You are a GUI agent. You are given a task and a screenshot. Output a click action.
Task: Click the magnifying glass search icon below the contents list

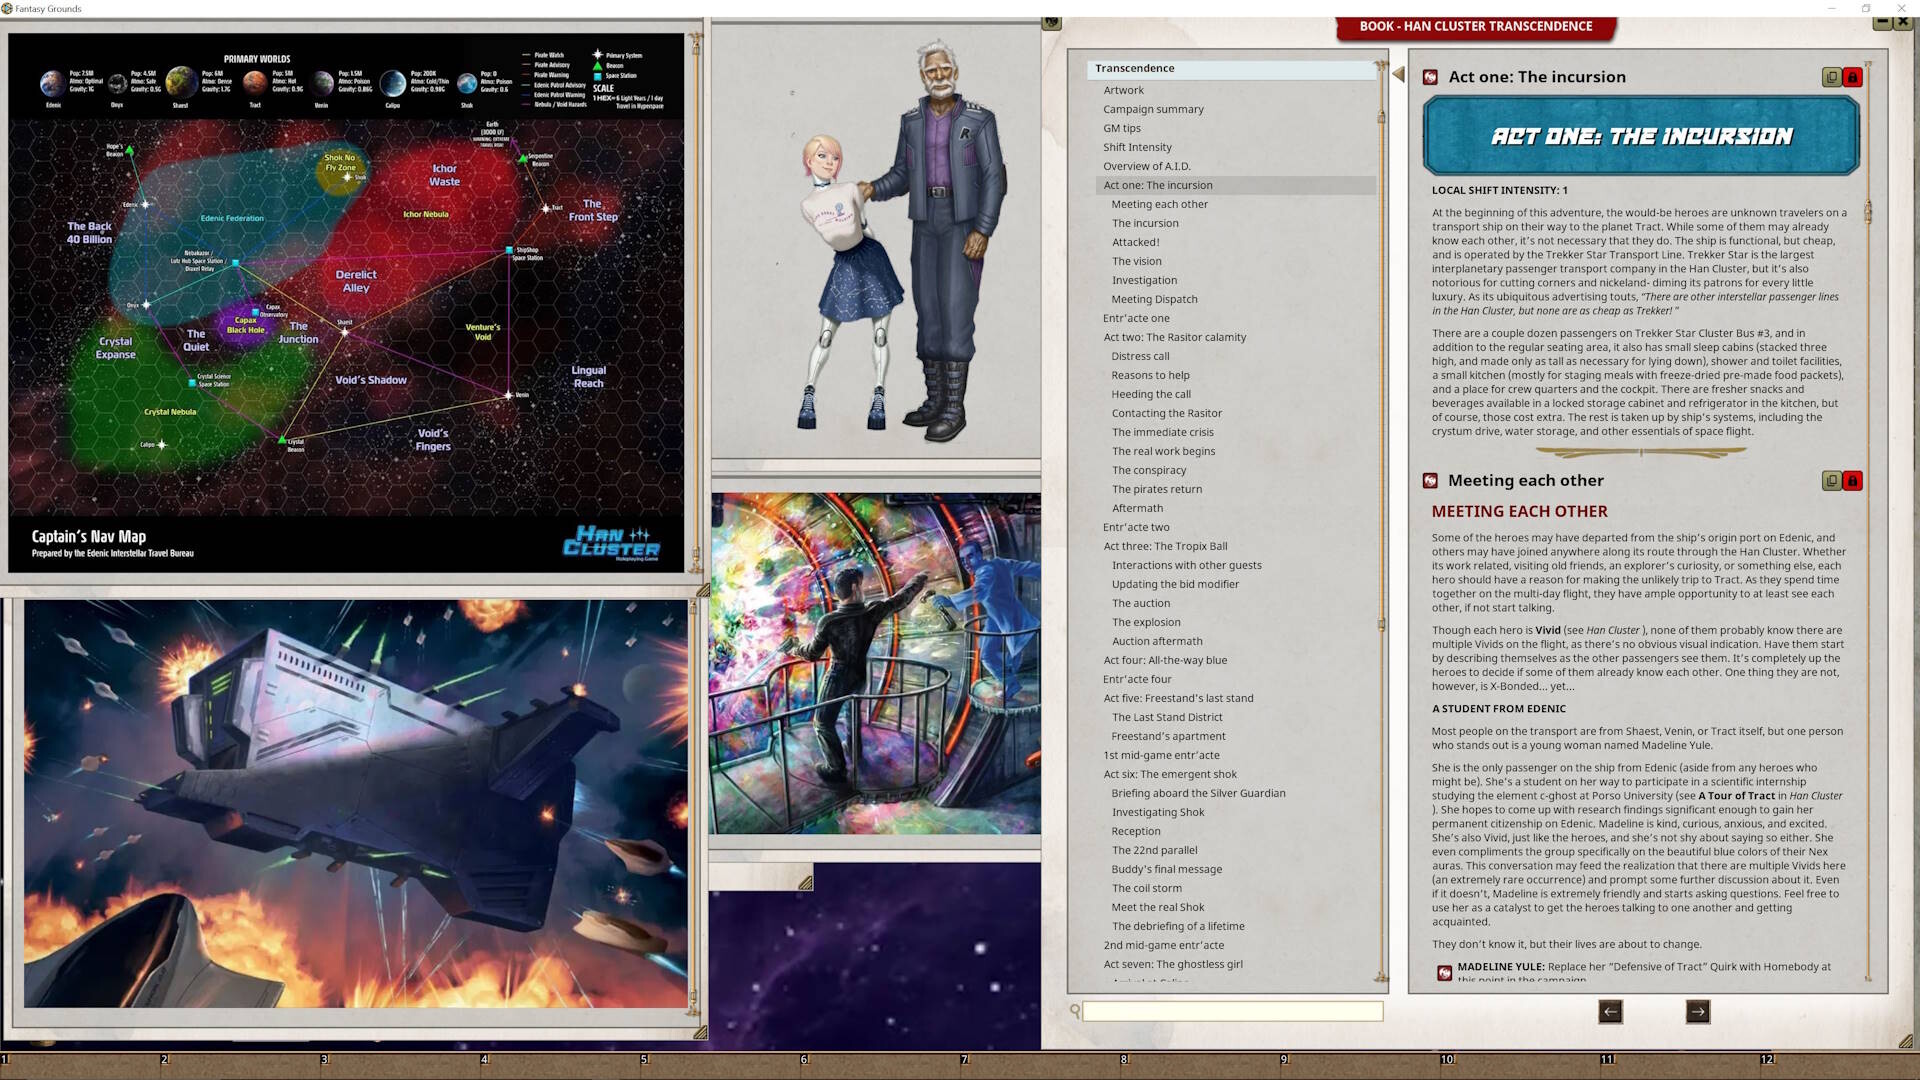pos(1075,1011)
